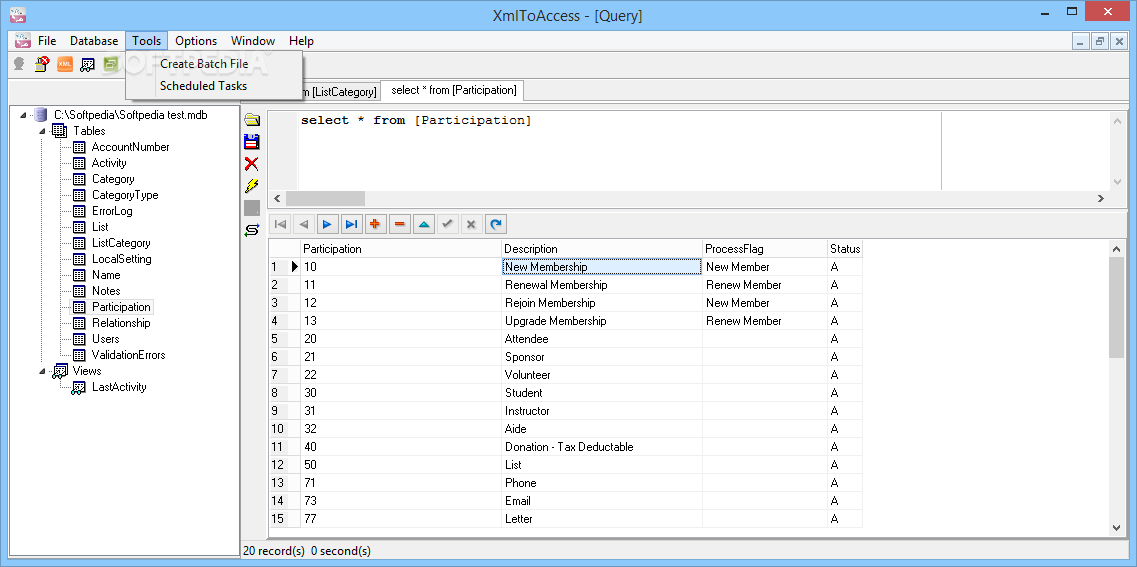
Task: Open the Options menu
Action: pyautogui.click(x=196, y=41)
